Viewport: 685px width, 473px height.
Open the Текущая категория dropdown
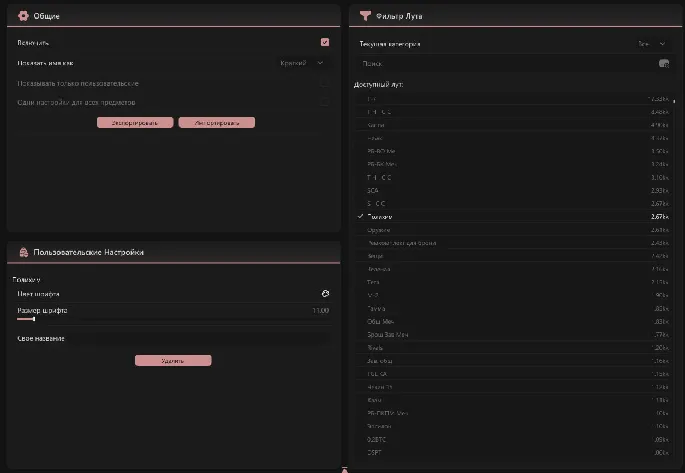pyautogui.click(x=650, y=44)
